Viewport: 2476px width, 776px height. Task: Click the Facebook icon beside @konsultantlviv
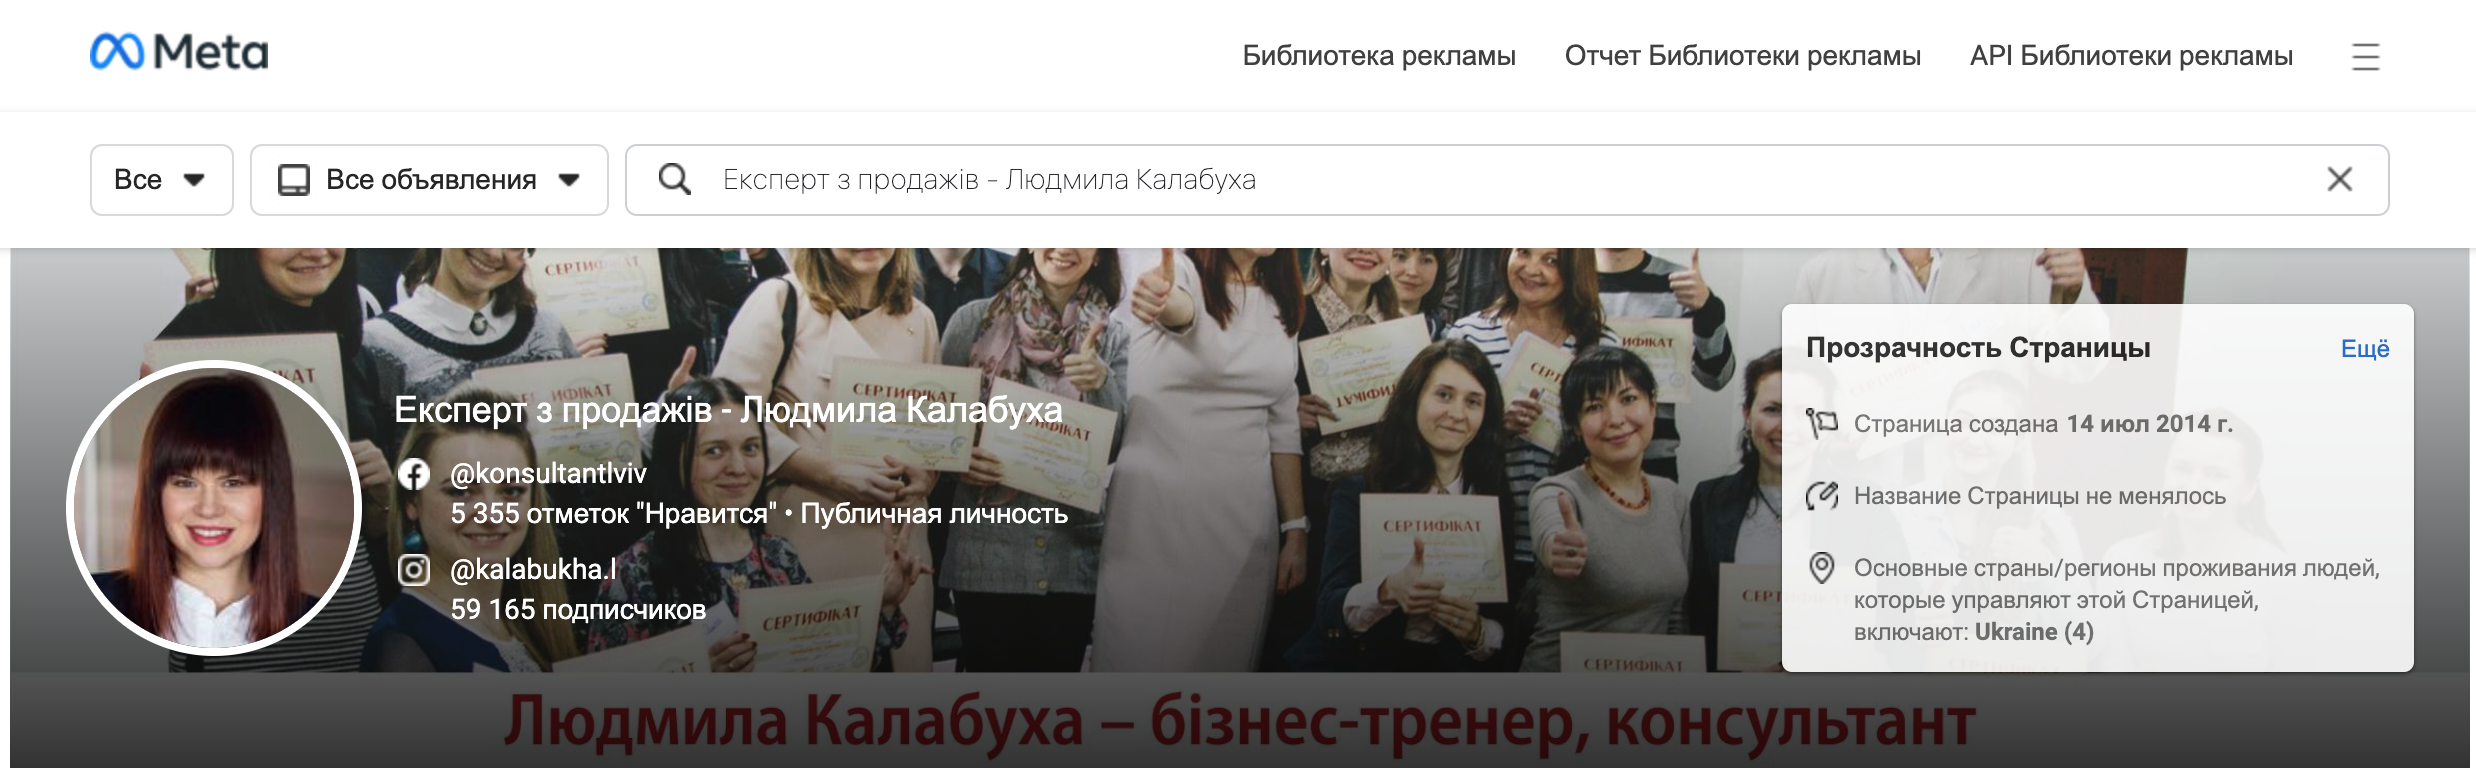click(414, 473)
